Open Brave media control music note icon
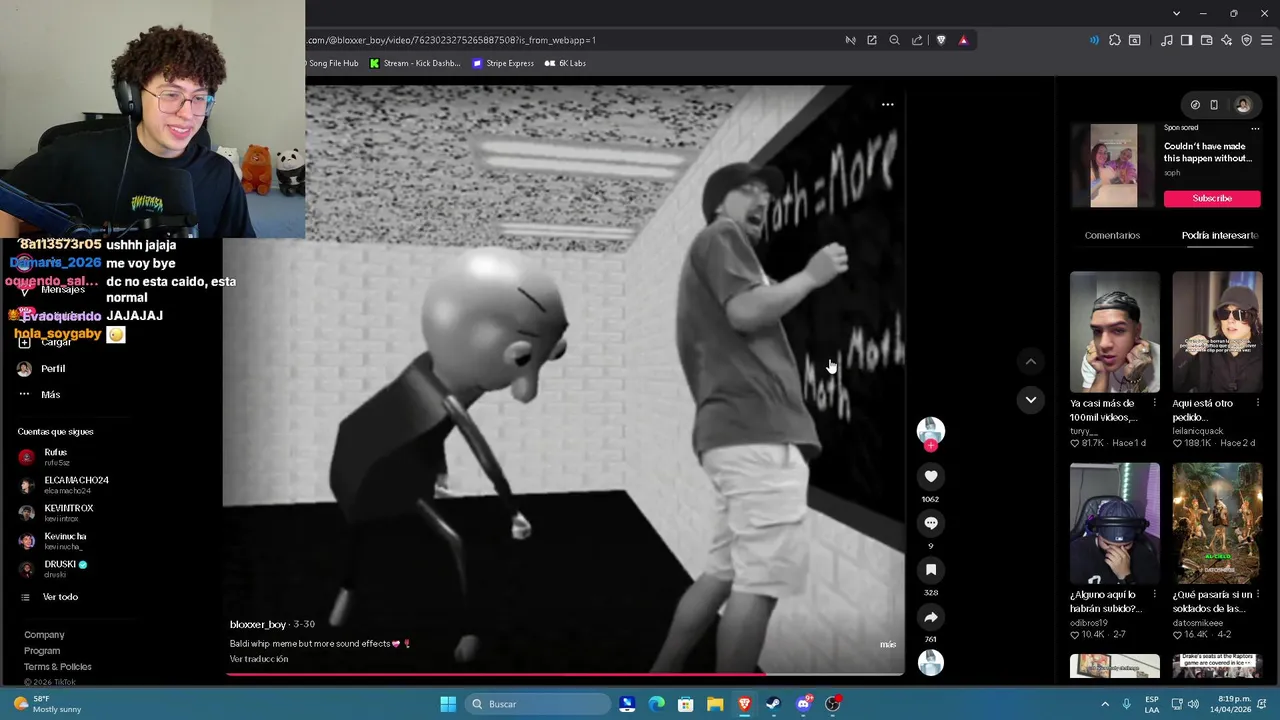This screenshot has width=1280, height=720. click(x=1166, y=40)
